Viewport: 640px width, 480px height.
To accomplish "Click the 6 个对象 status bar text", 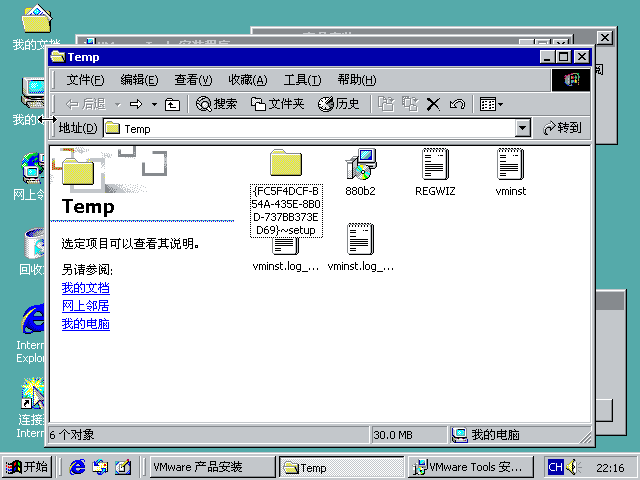I will 72,435.
